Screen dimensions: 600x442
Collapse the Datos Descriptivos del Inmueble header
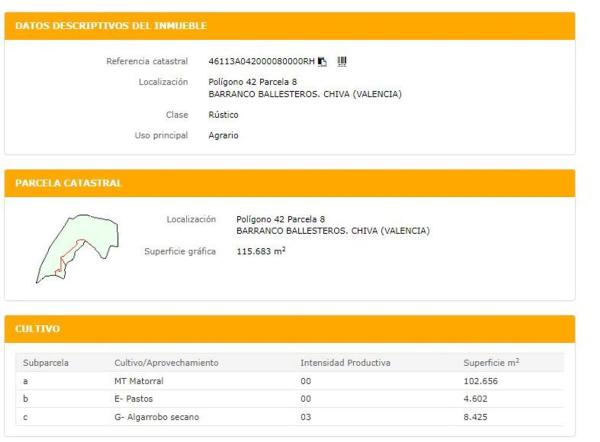coord(111,25)
